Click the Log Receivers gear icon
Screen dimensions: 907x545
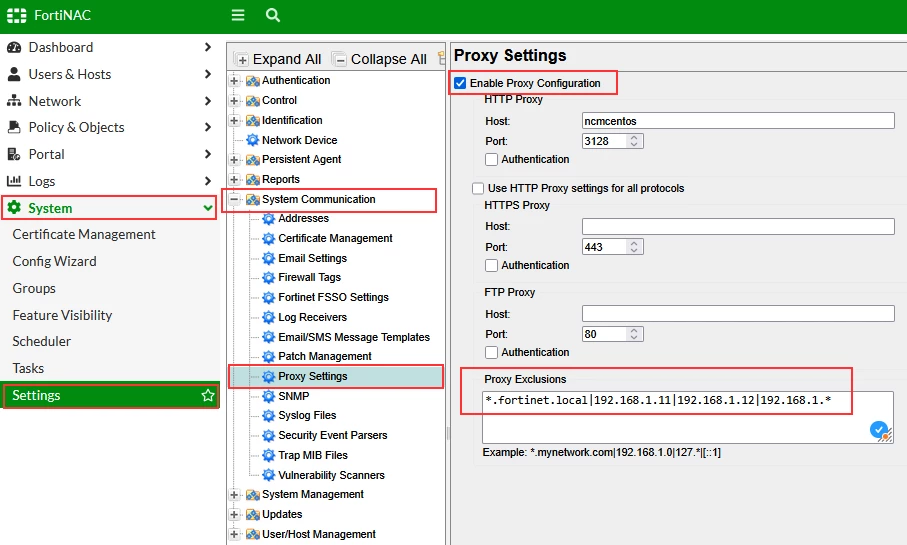pos(268,317)
